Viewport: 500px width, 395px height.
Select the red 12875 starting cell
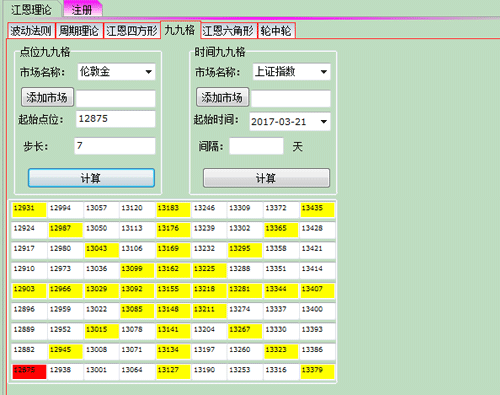(x=29, y=371)
